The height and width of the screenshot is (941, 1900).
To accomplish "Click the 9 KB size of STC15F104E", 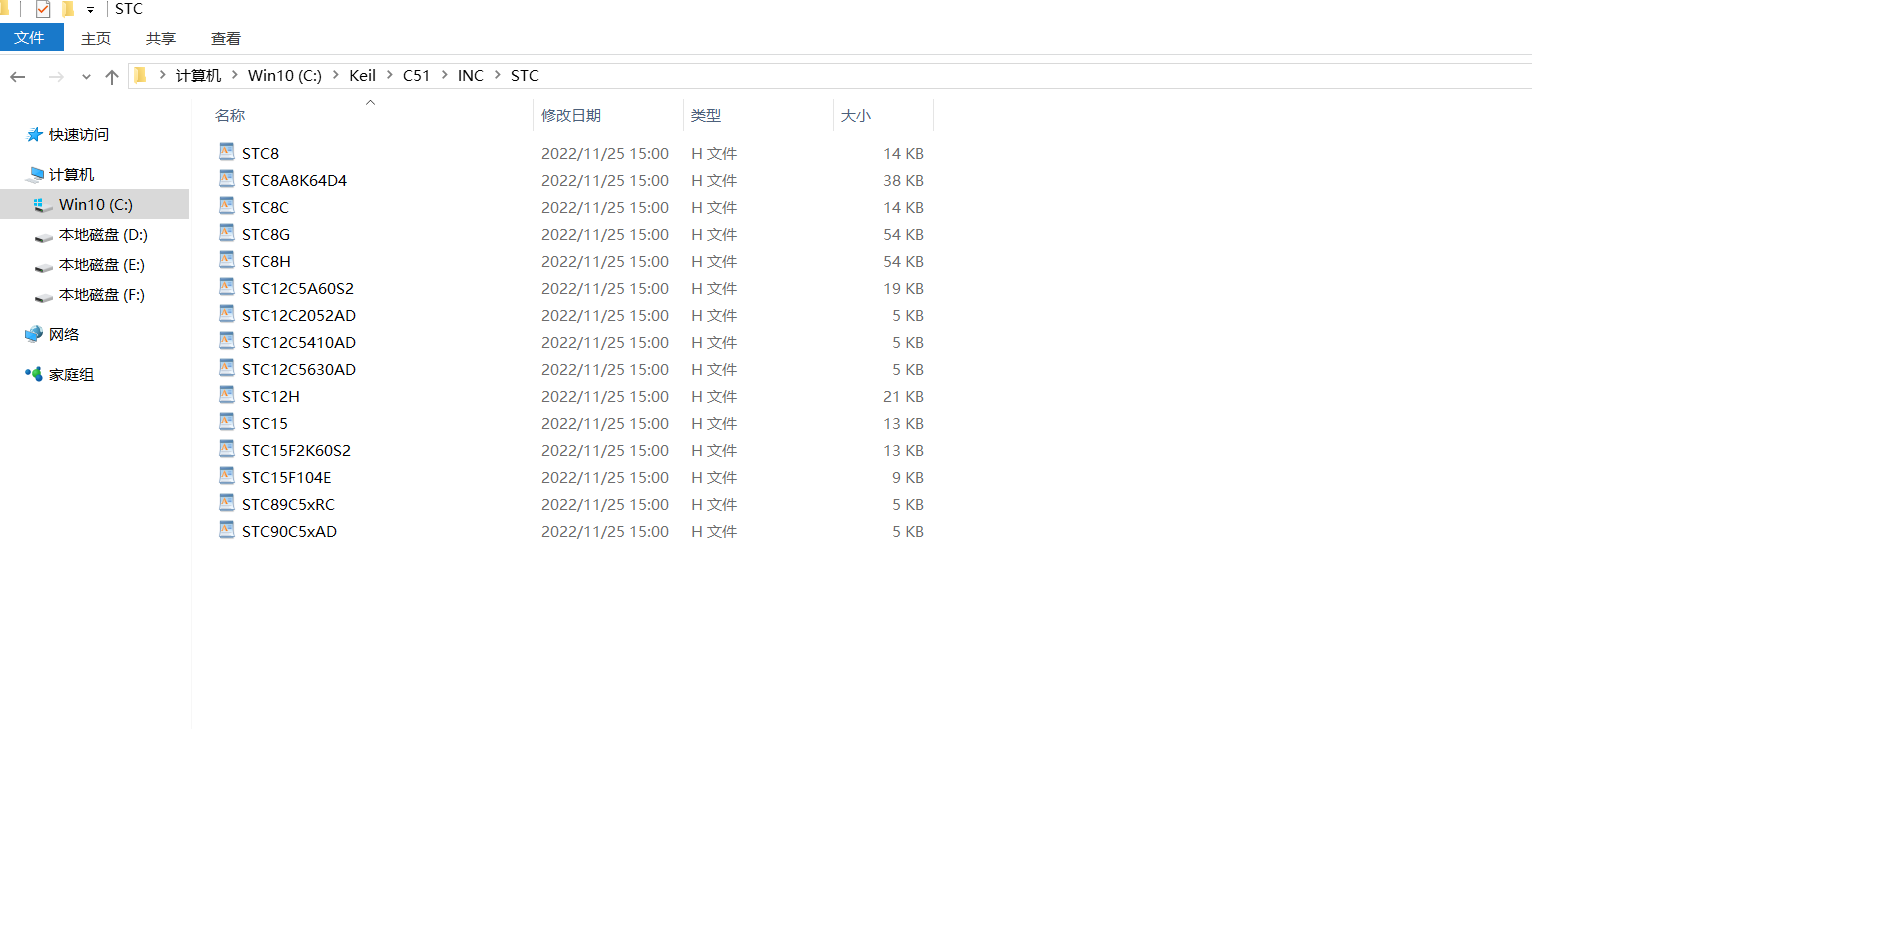I will (x=908, y=477).
